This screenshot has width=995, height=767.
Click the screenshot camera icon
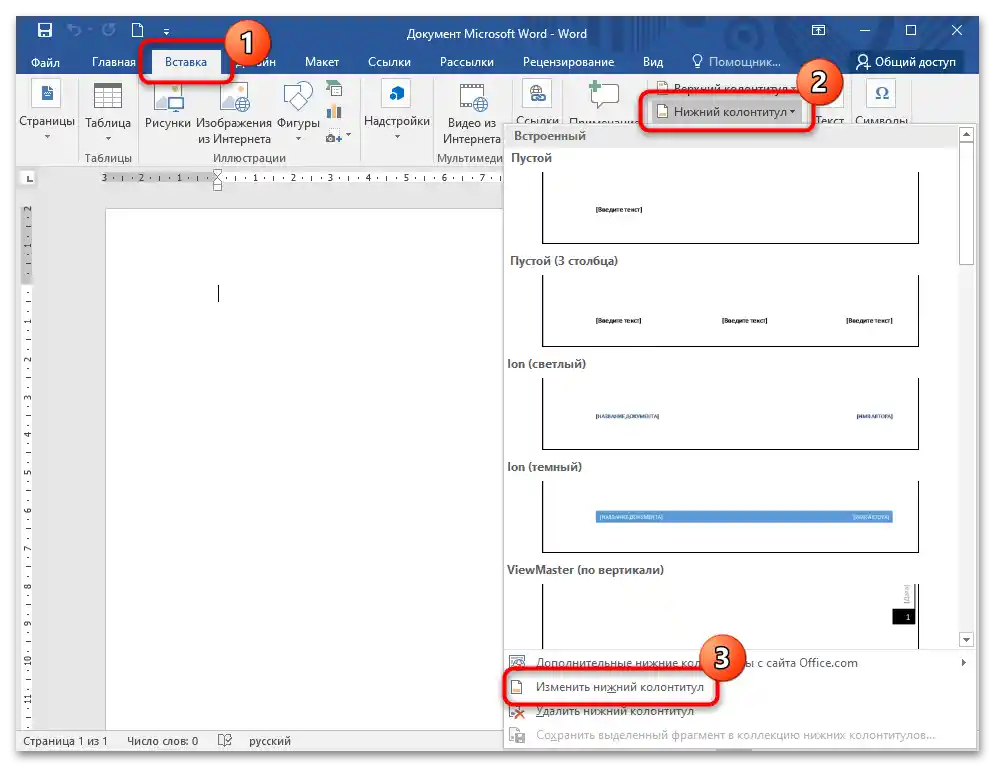point(333,136)
